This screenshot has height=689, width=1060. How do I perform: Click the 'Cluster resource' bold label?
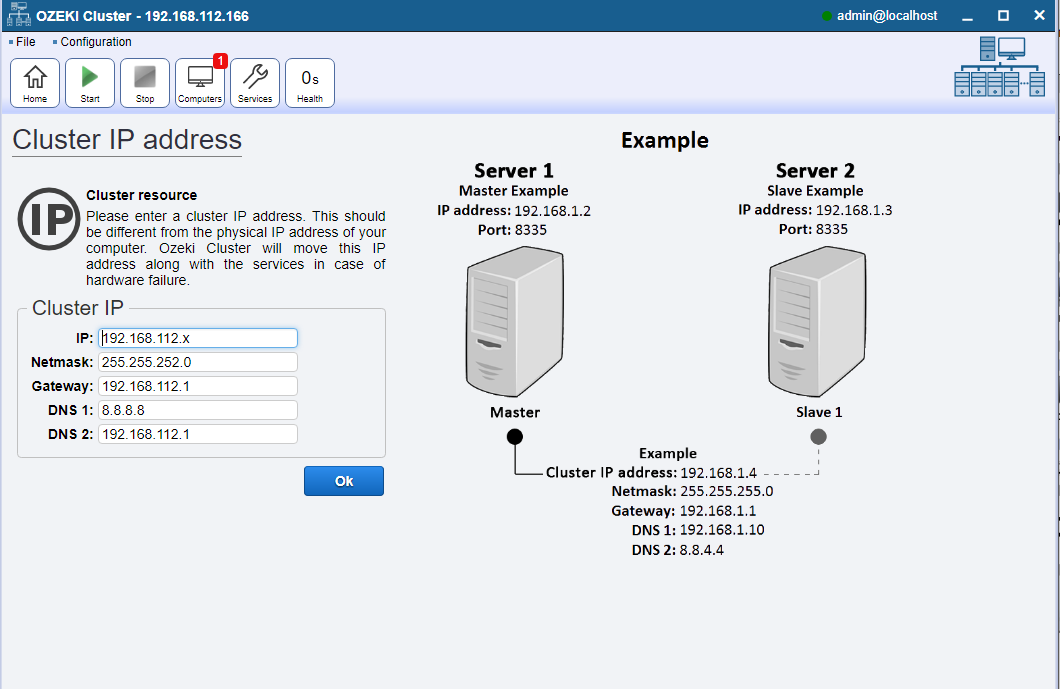(141, 195)
